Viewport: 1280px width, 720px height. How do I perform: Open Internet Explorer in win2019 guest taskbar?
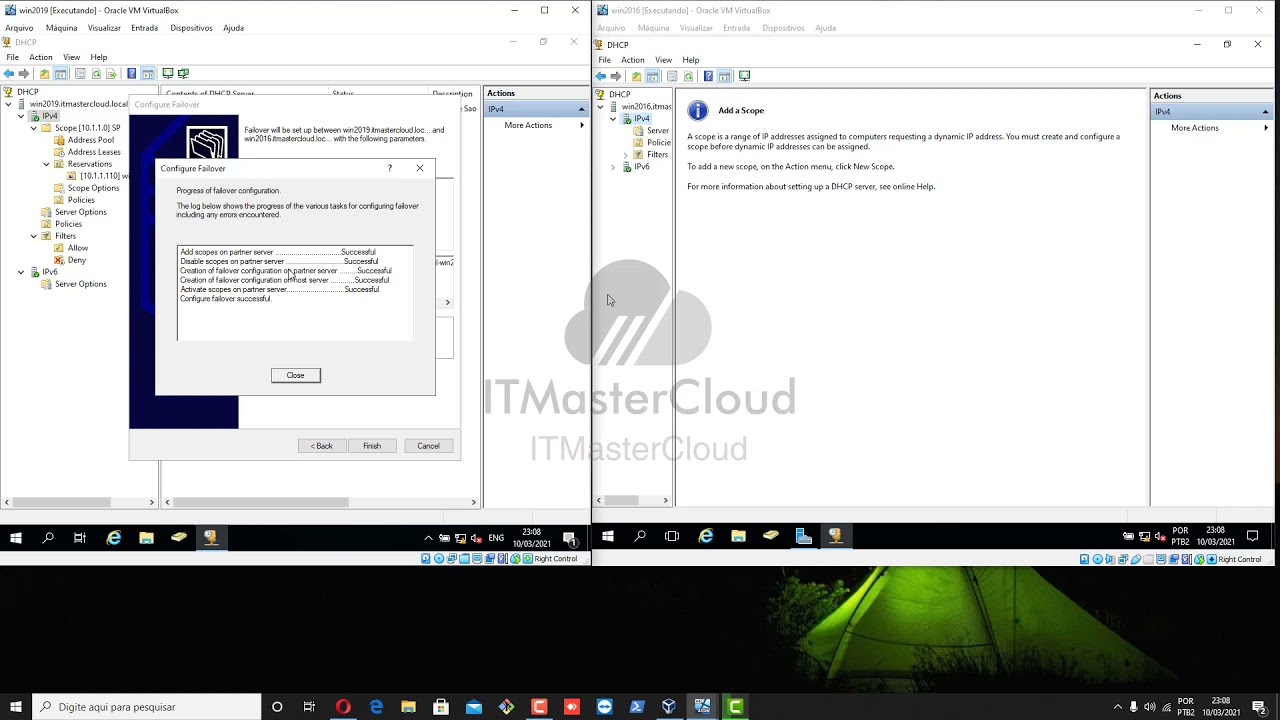click(114, 538)
